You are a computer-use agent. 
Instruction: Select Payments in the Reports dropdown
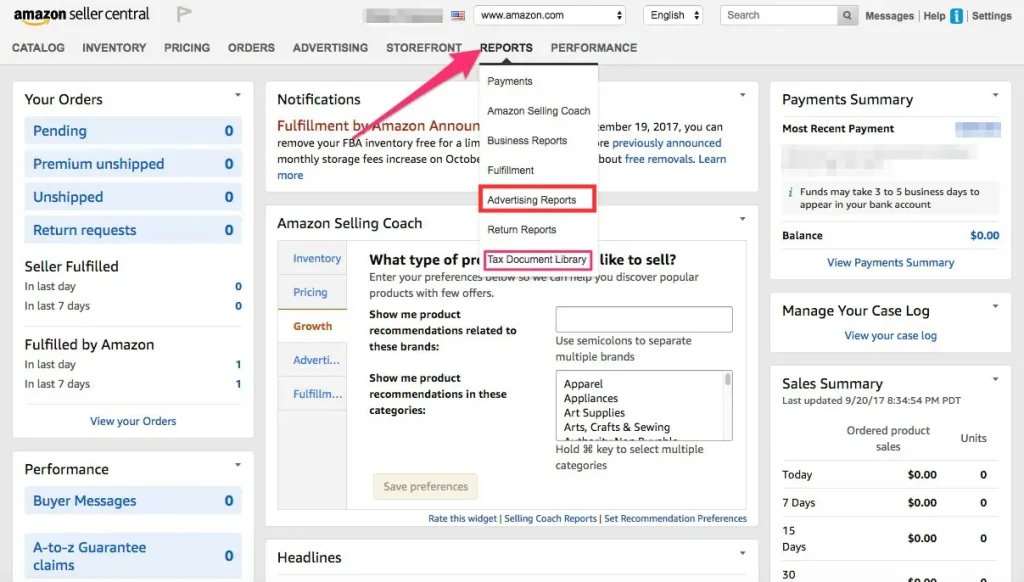tap(510, 81)
